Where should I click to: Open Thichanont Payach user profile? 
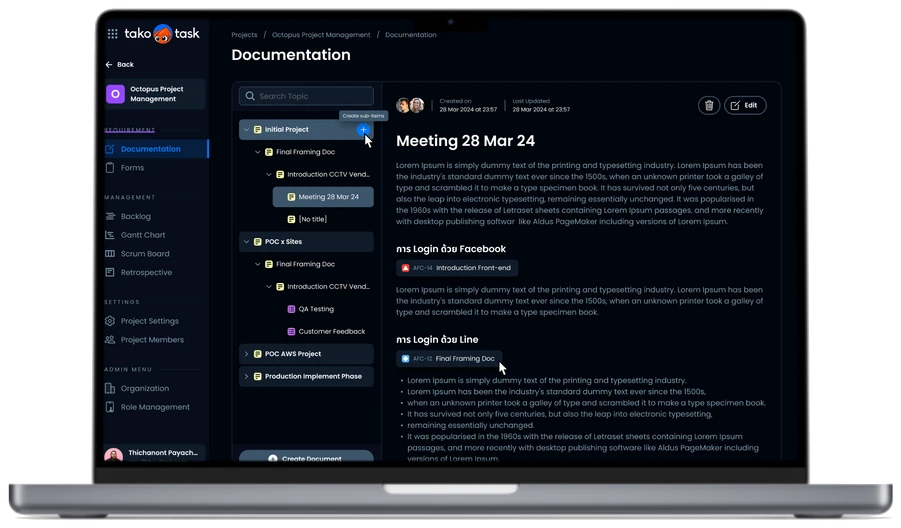coord(154,454)
